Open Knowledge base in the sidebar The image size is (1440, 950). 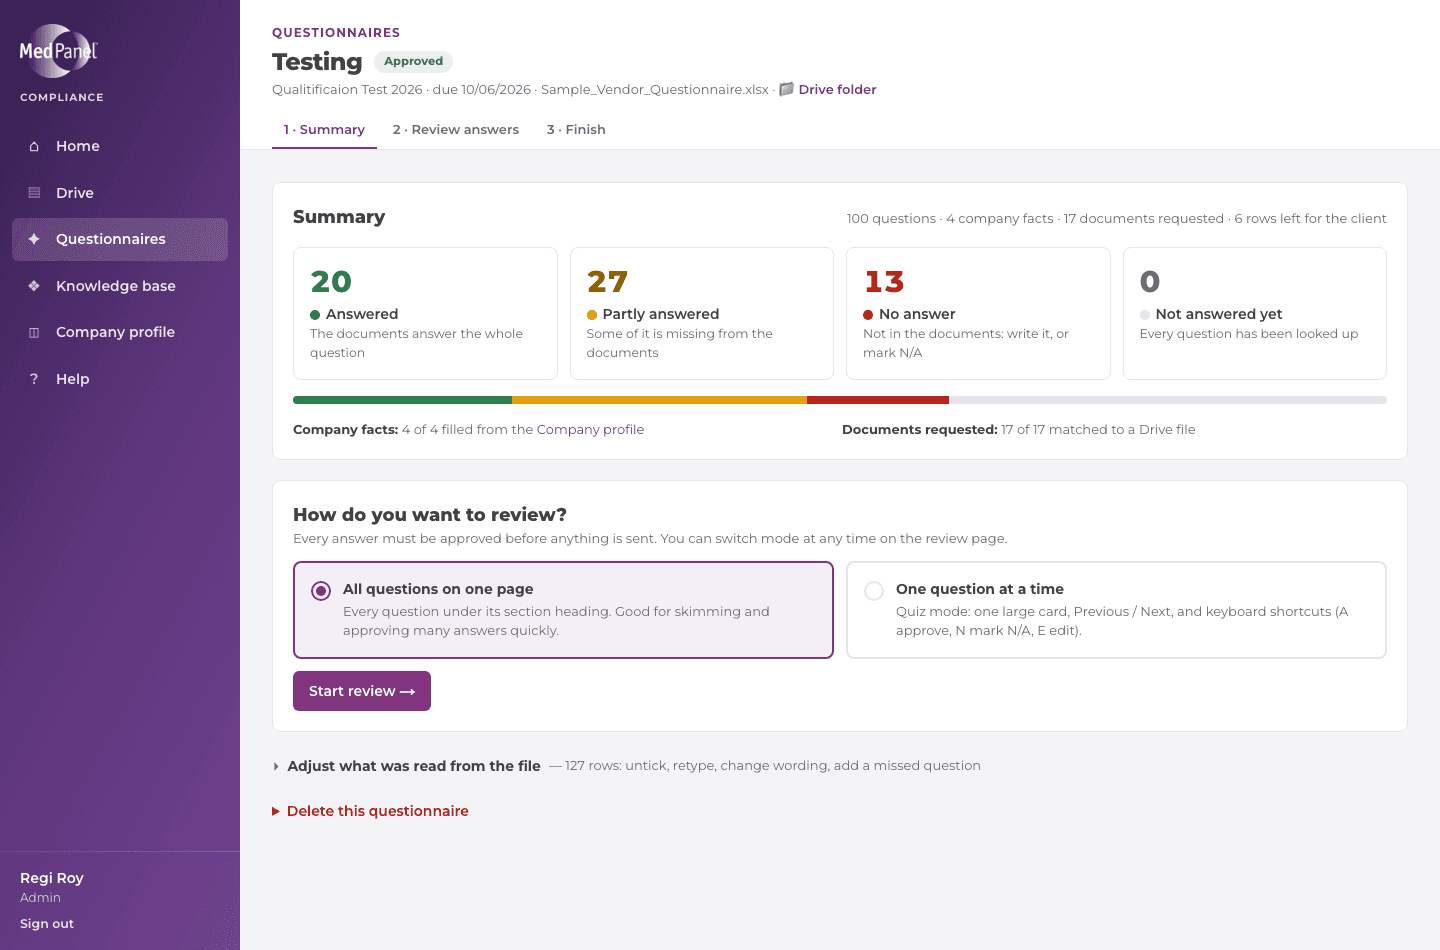point(120,286)
